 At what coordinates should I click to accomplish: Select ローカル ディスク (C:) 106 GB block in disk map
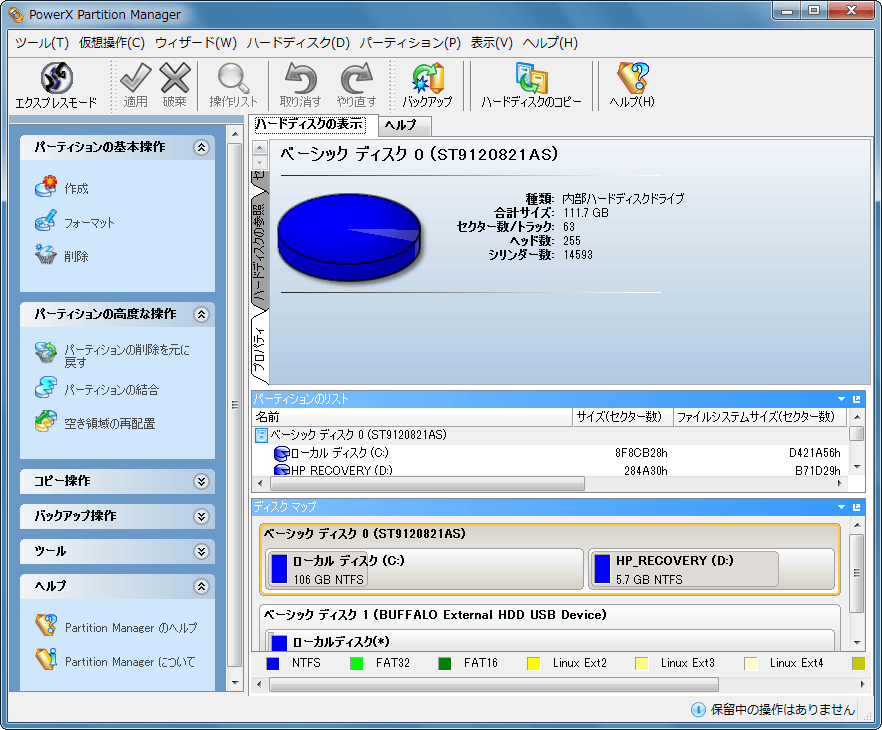pyautogui.click(x=424, y=569)
